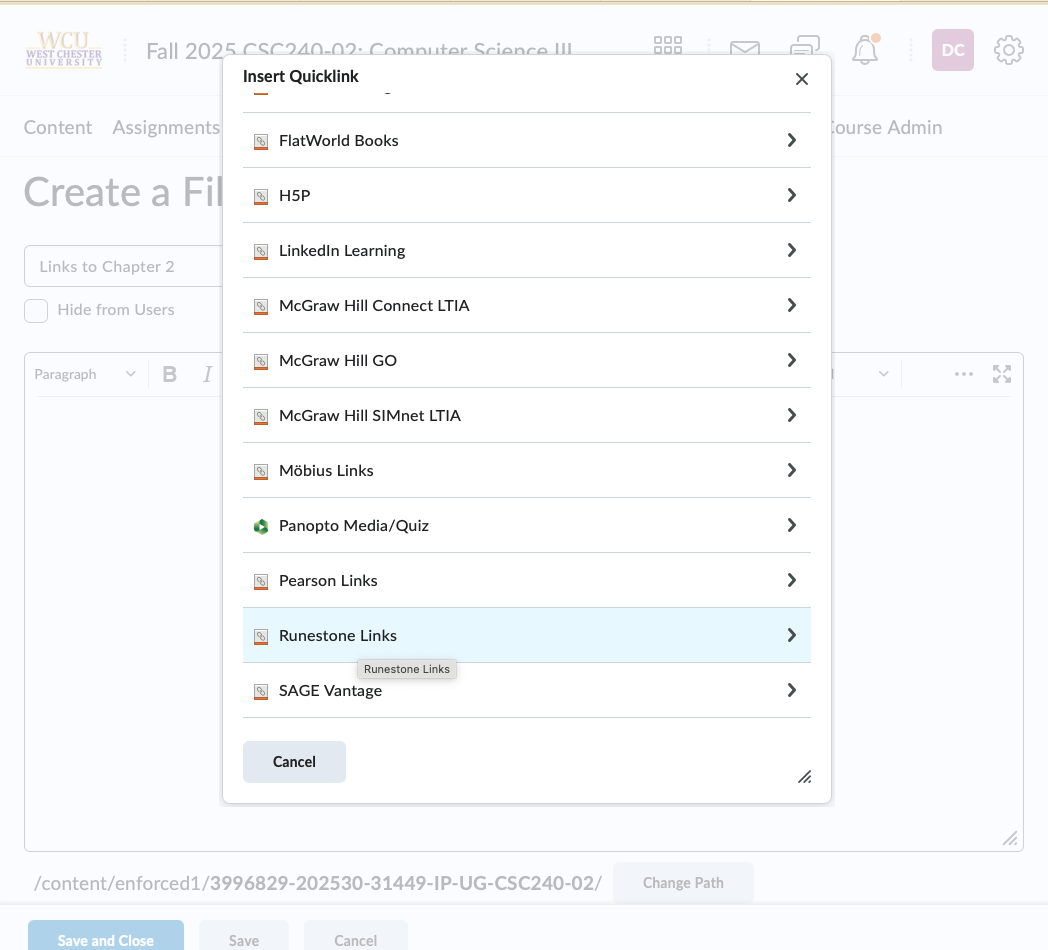
Task: Expand the Runestone Links chevron
Action: click(x=791, y=635)
